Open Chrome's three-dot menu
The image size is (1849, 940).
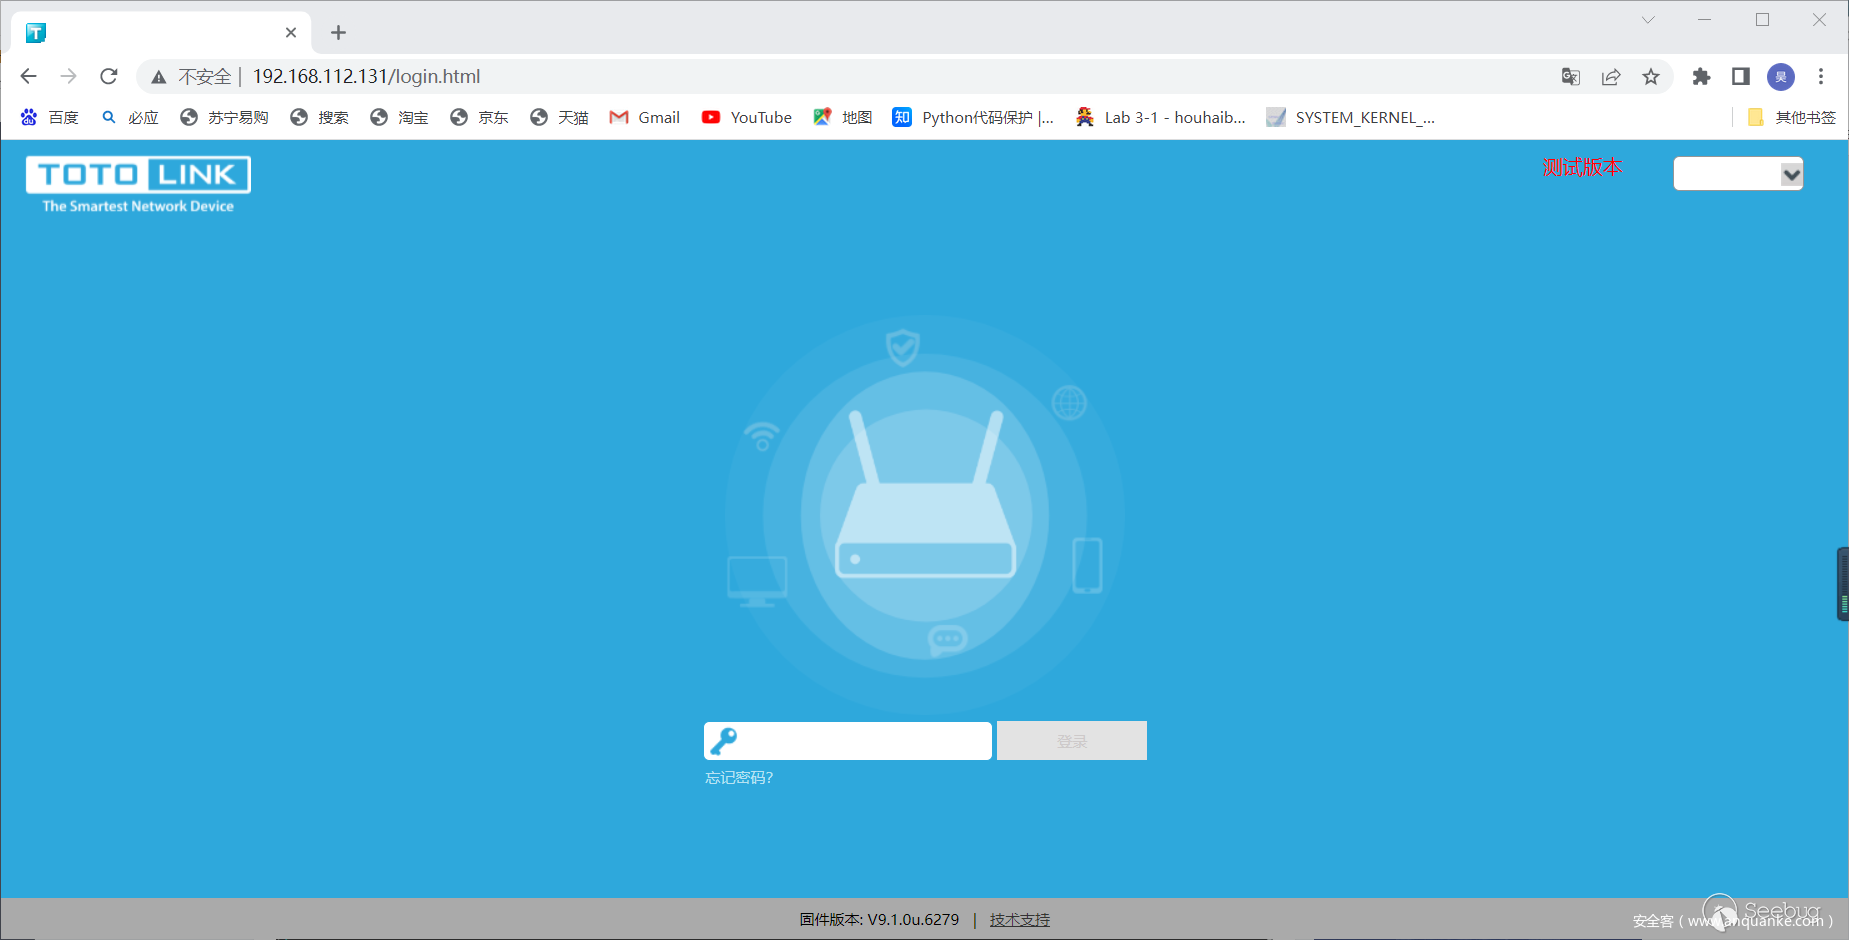click(x=1821, y=77)
